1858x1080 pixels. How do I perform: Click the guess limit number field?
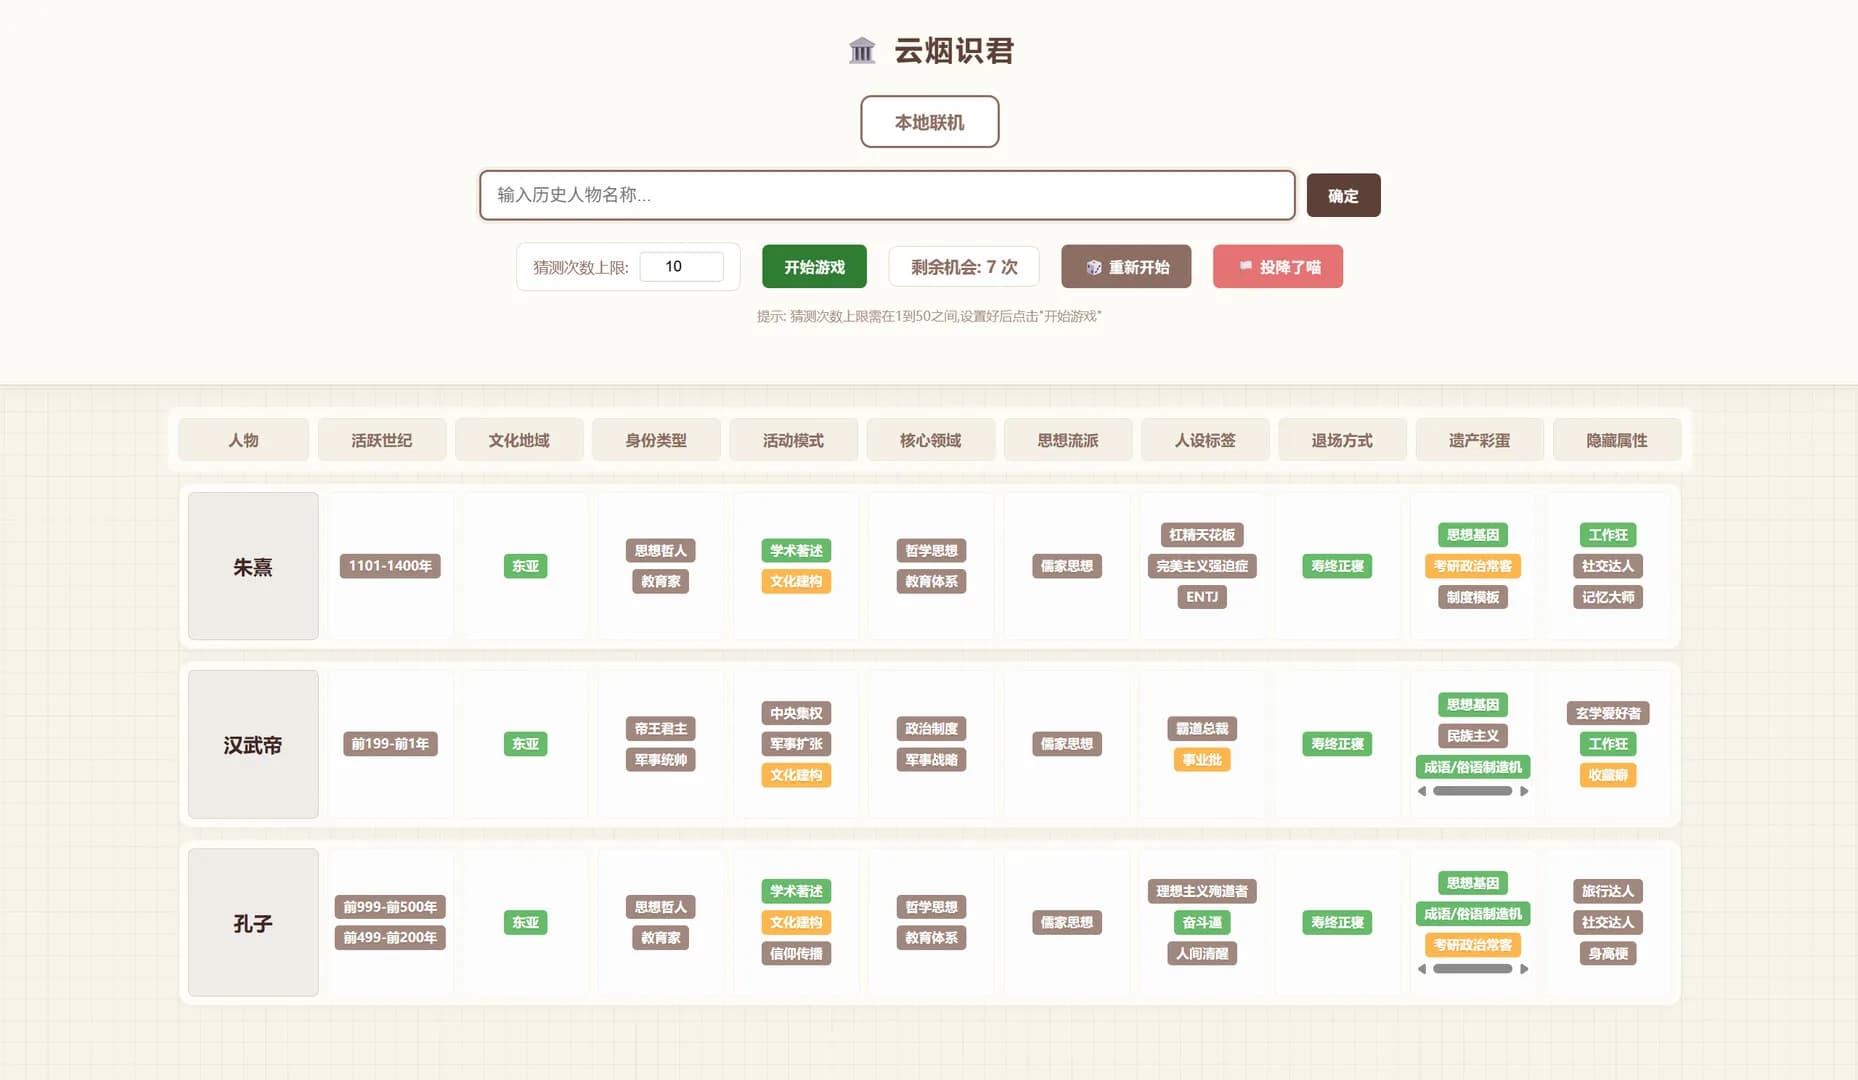pos(681,267)
